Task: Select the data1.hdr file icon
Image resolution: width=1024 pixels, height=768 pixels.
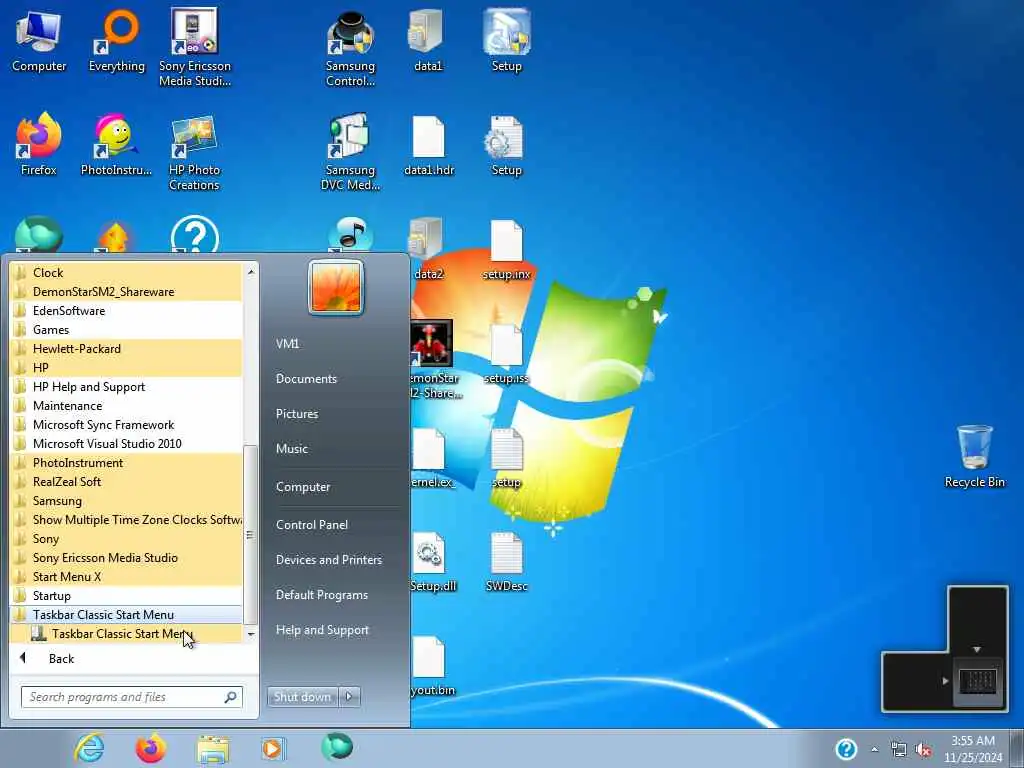Action: point(428,144)
